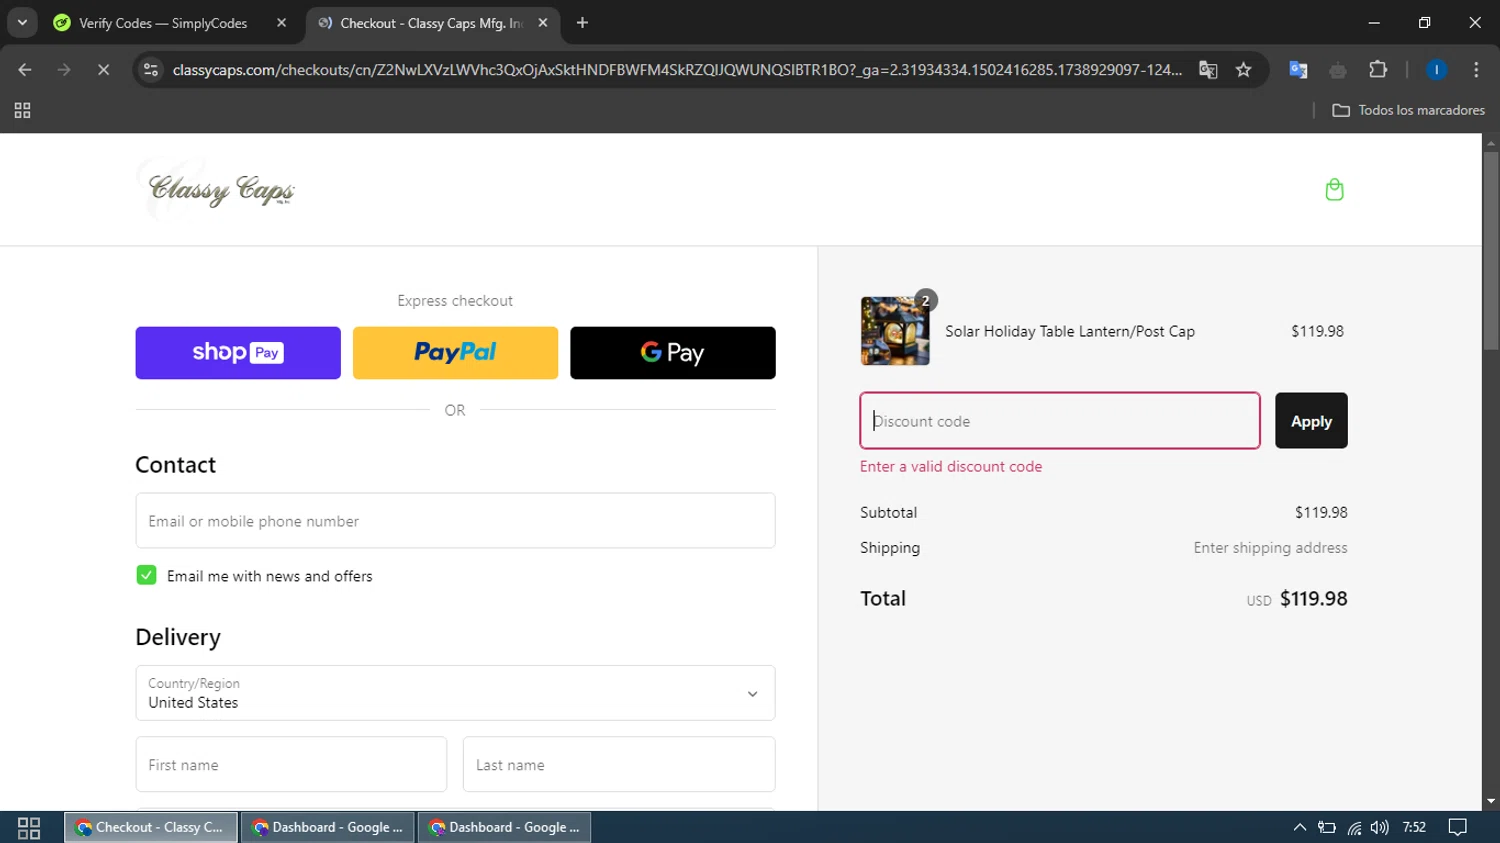Click the Solar Holiday lantern product thumbnail

click(895, 331)
